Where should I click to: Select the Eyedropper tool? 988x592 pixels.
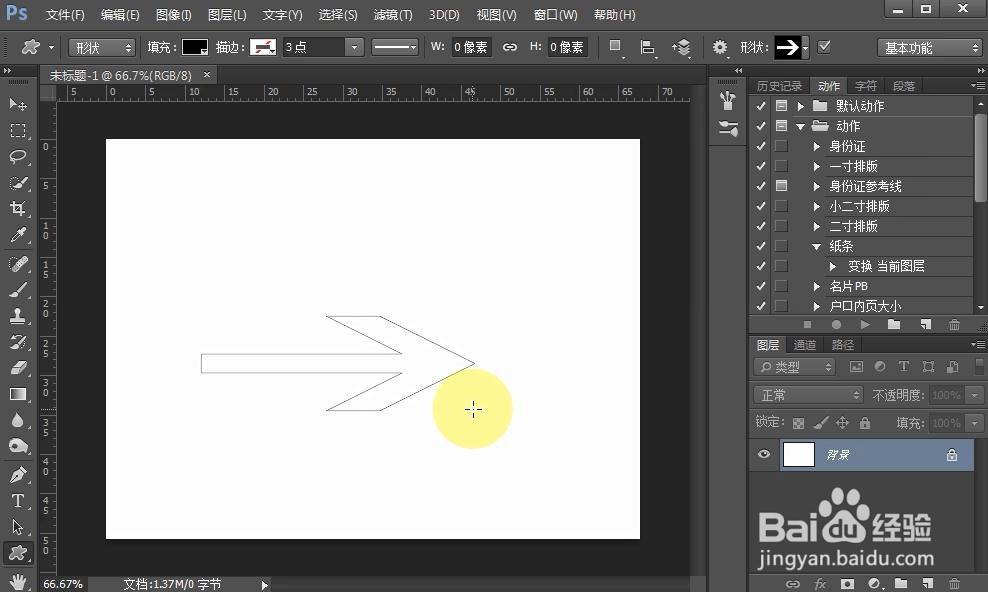(x=18, y=235)
